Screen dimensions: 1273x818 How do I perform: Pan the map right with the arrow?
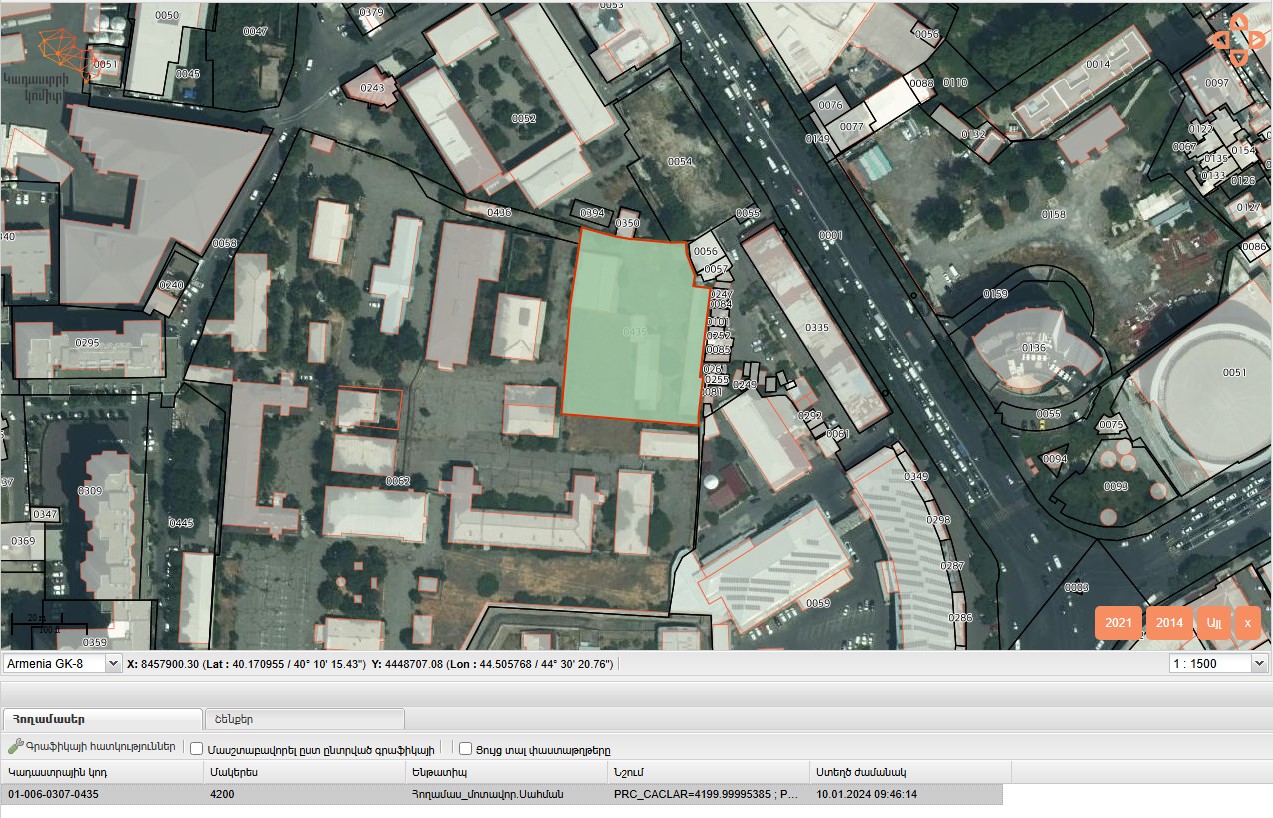[1257, 40]
